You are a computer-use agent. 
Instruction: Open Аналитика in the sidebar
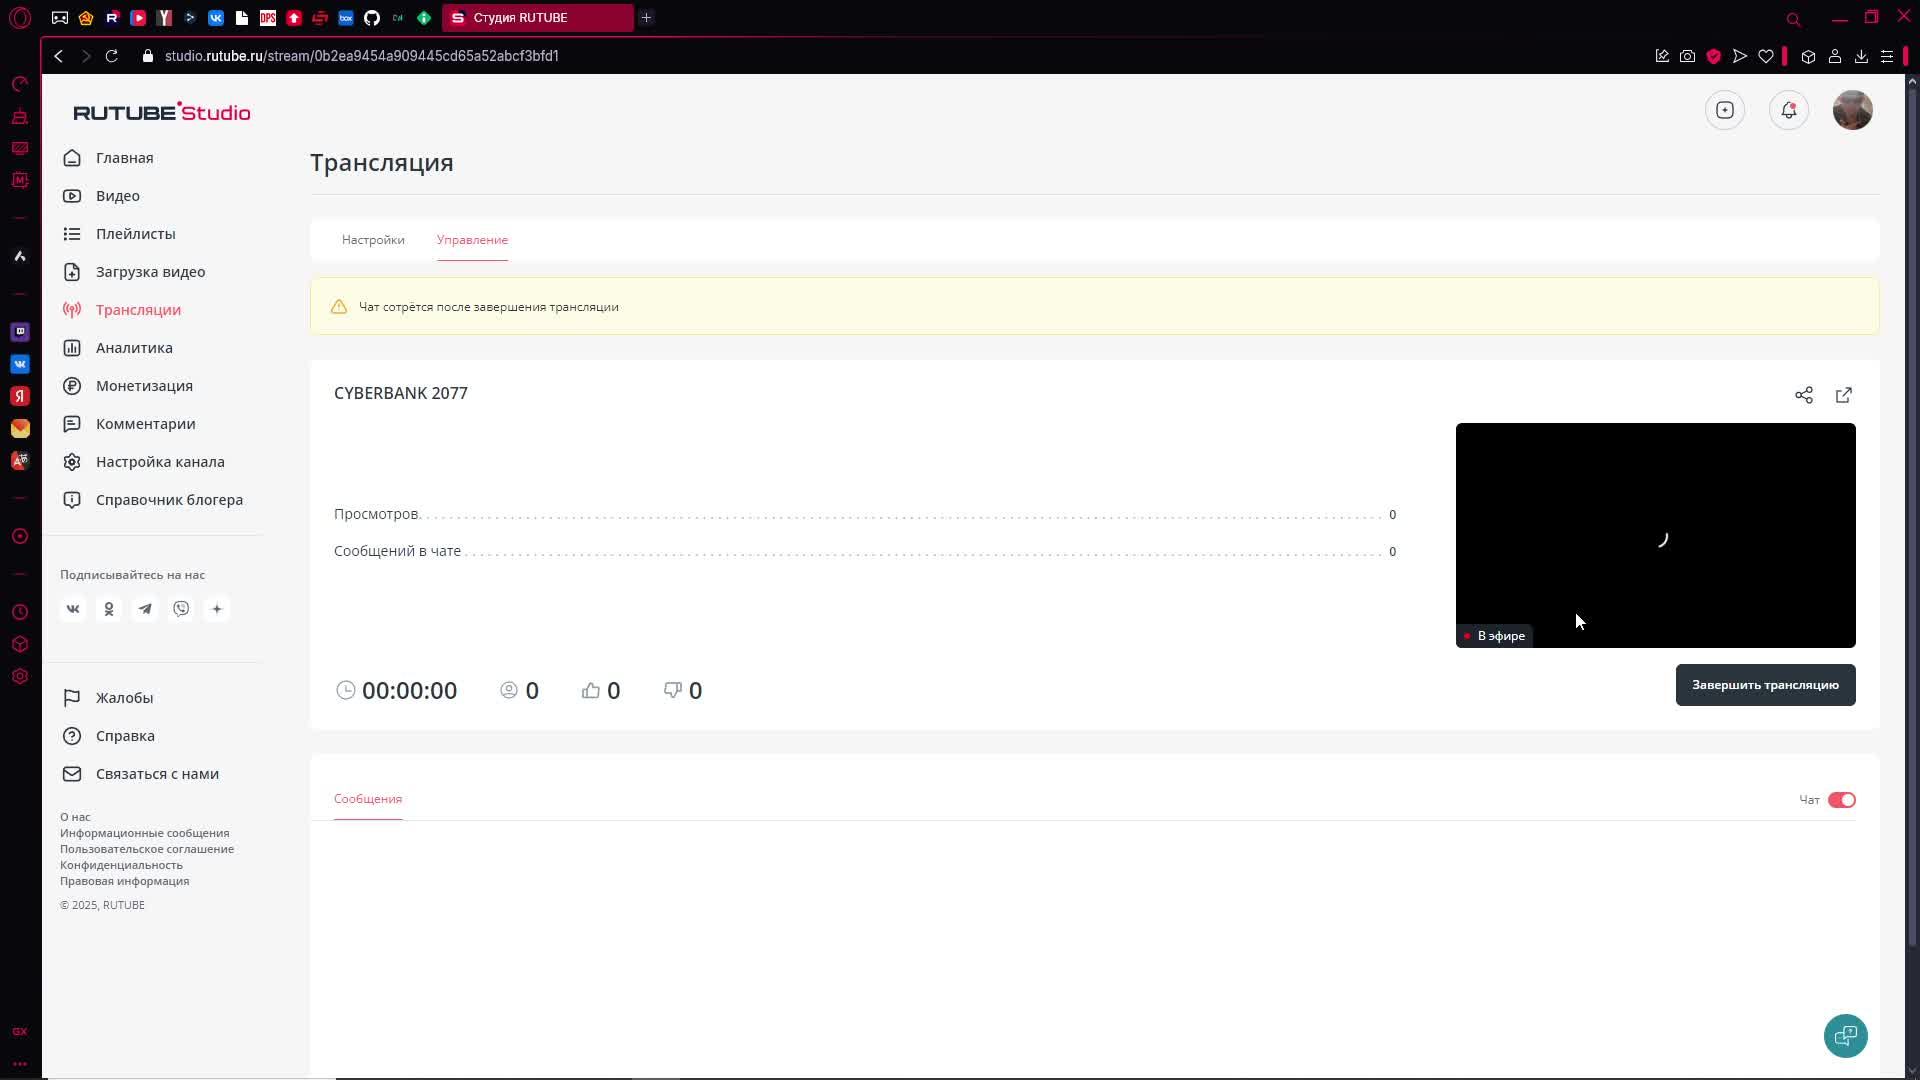pos(134,348)
